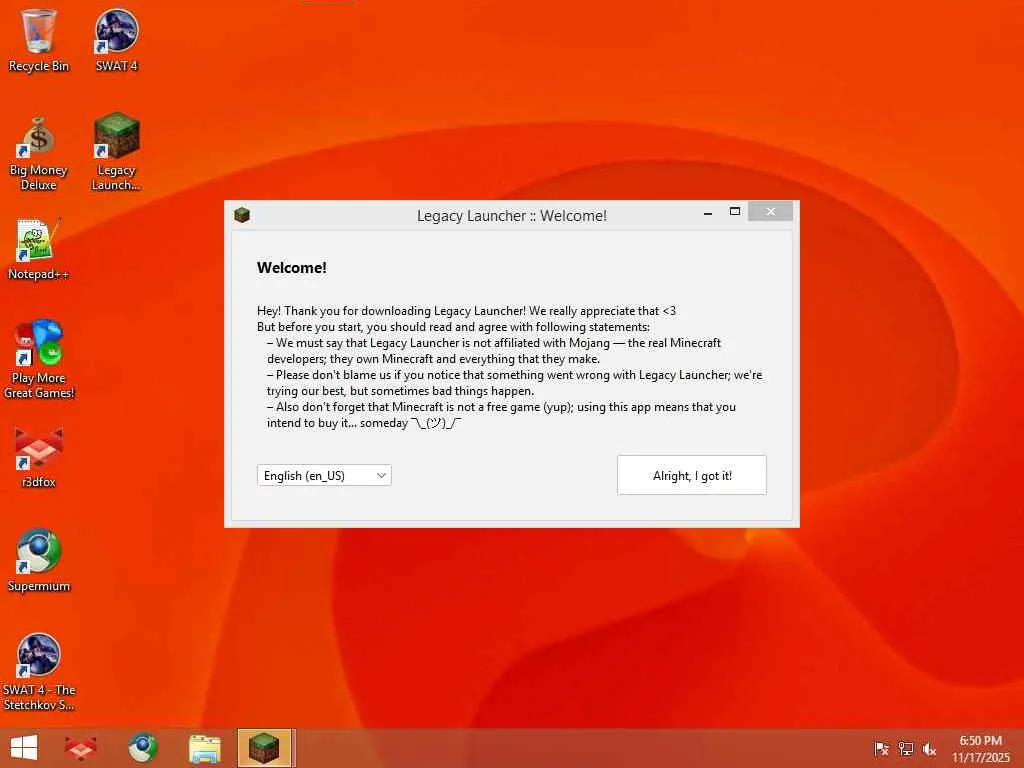Screen dimensions: 1024x768
Task: Select the Notepad++ desktop icon
Action: pos(39,249)
